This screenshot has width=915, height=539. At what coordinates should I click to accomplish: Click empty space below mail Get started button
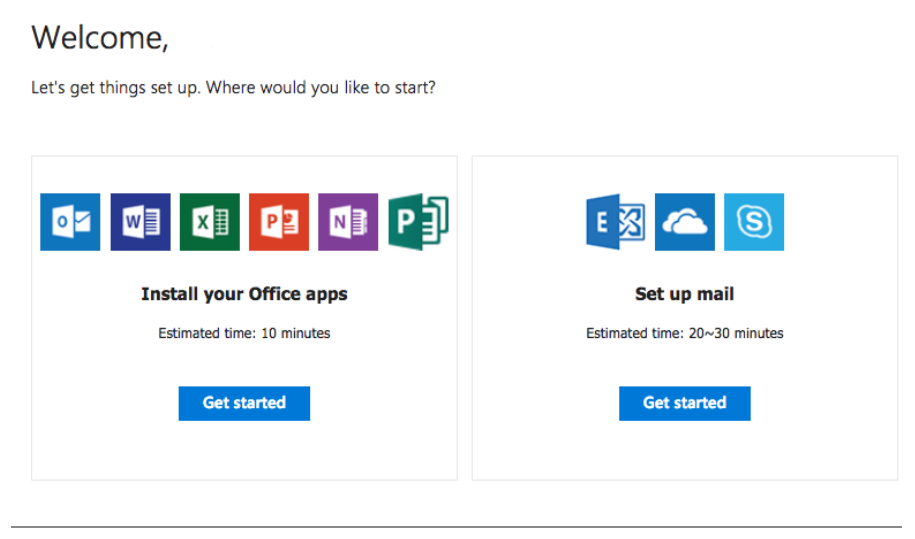(x=684, y=450)
